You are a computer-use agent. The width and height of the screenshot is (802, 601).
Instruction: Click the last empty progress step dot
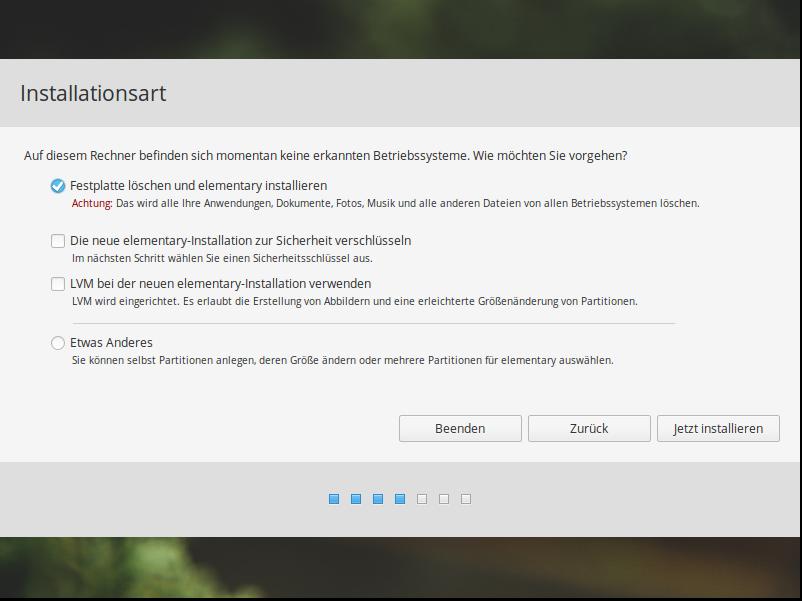click(466, 499)
